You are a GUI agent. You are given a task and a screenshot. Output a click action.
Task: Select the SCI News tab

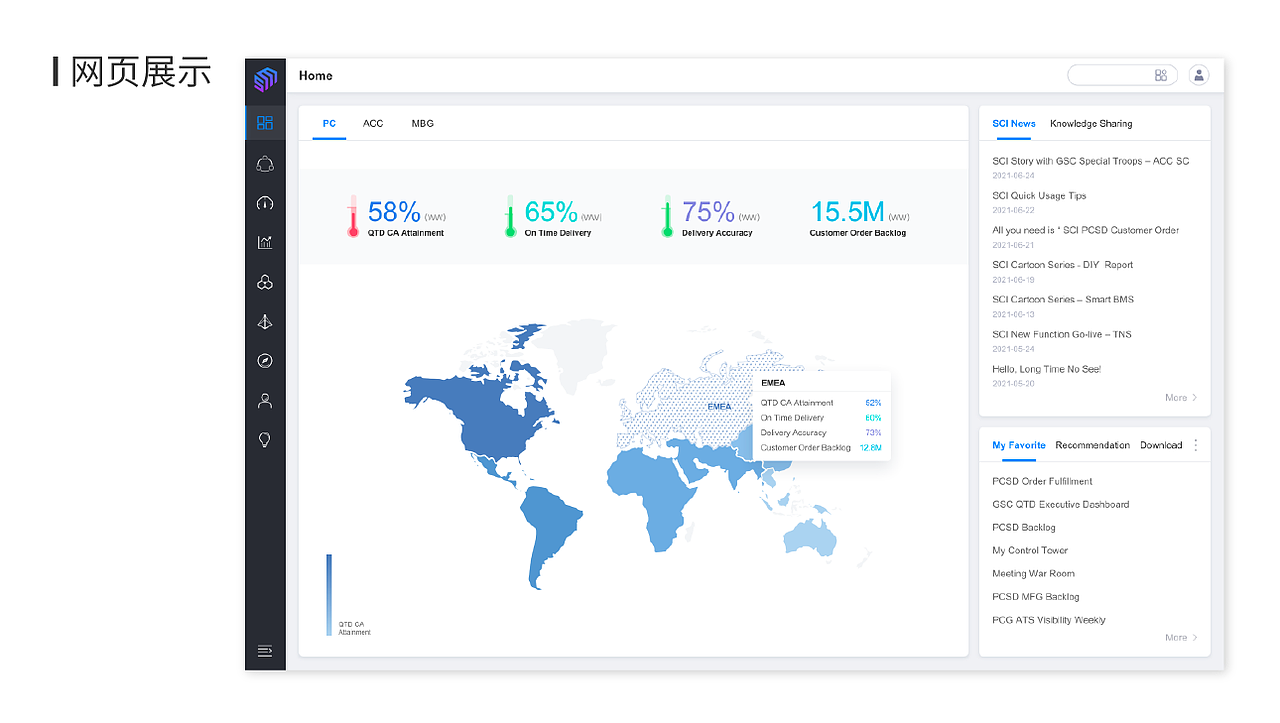pyautogui.click(x=1014, y=124)
